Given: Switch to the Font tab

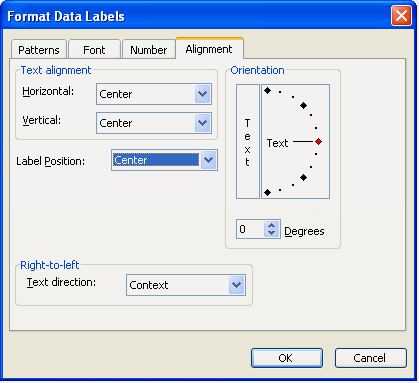Looking at the screenshot, I should coord(94,50).
